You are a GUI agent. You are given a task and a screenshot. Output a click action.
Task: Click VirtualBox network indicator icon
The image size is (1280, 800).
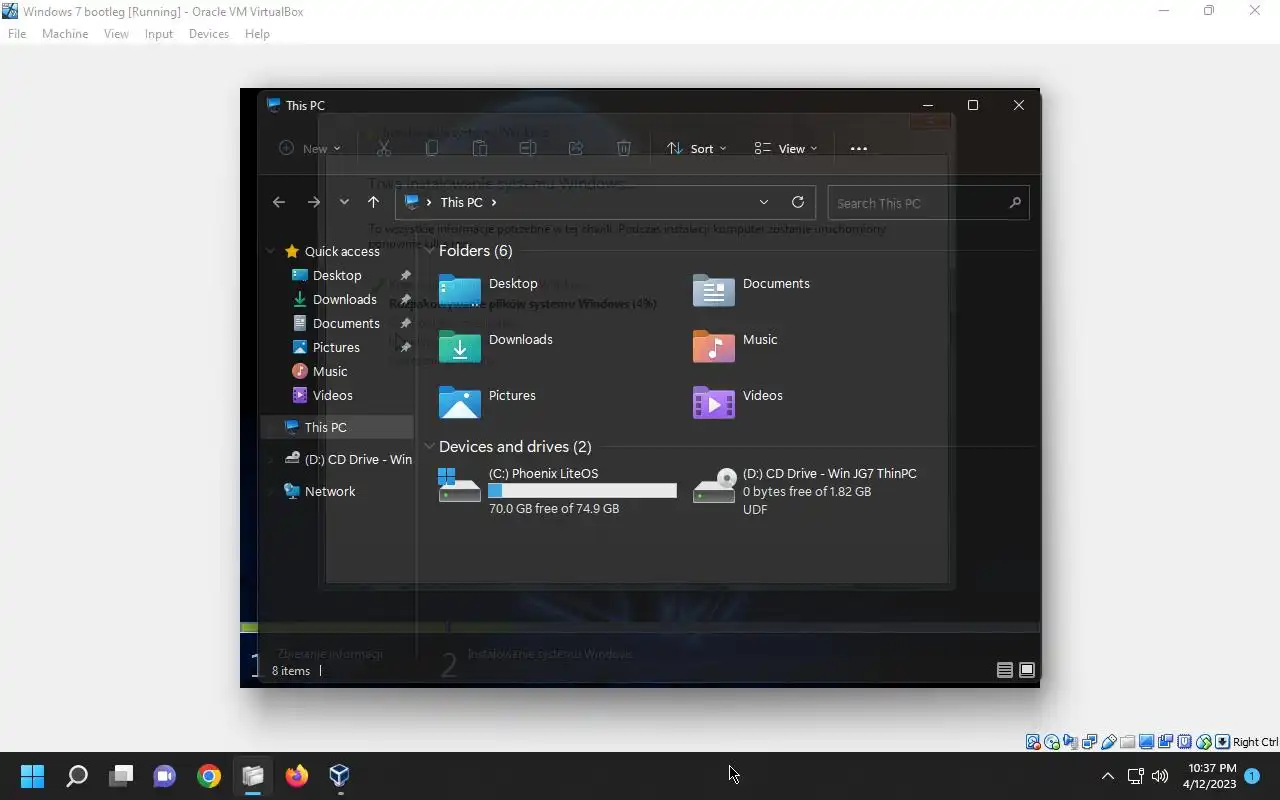pyautogui.click(x=1089, y=742)
